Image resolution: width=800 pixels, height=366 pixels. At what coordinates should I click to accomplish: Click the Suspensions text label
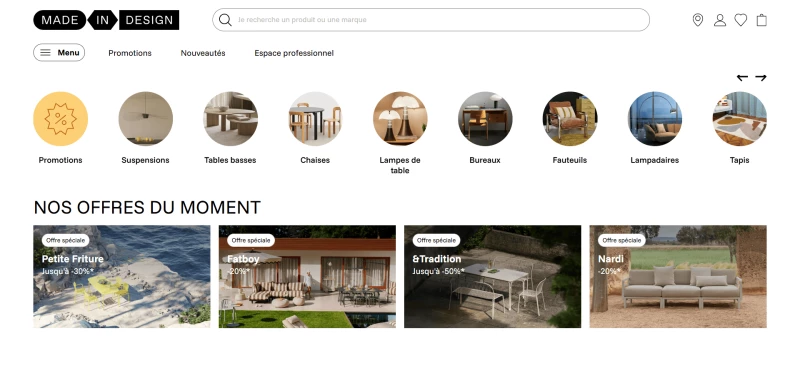coord(145,160)
